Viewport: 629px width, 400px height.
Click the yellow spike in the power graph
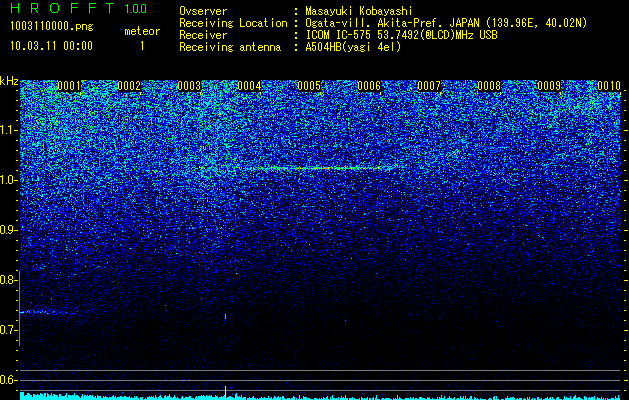tap(225, 392)
